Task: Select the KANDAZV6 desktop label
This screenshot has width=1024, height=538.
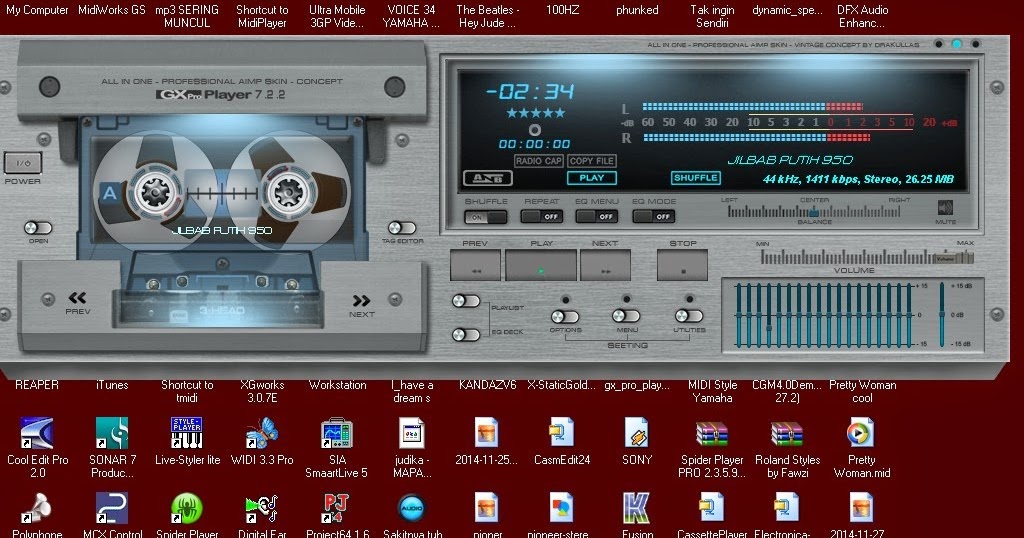Action: [487, 385]
